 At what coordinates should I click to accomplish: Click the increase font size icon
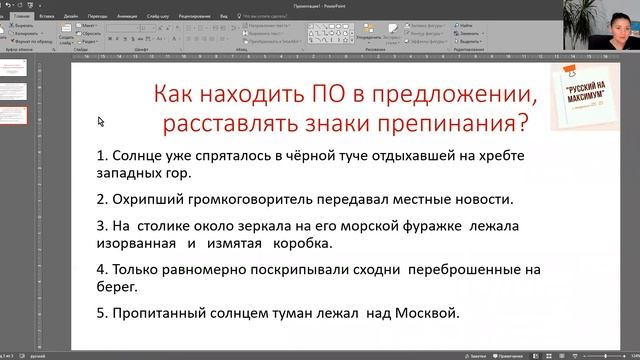[x=160, y=28]
